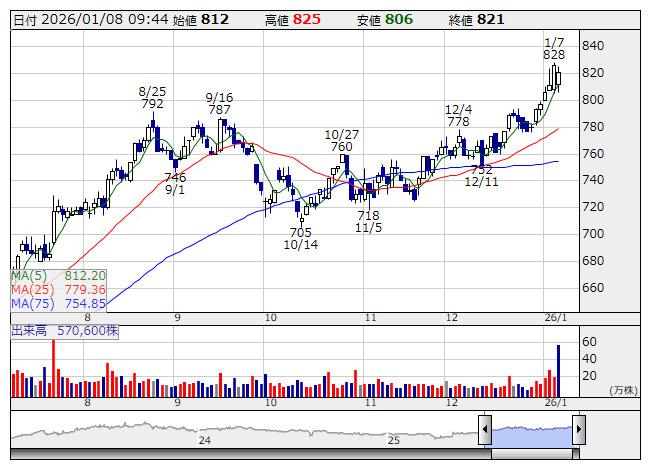The height and width of the screenshot is (470, 653).
Task: Click the 705 10/14 low annotation
Action: tap(301, 239)
